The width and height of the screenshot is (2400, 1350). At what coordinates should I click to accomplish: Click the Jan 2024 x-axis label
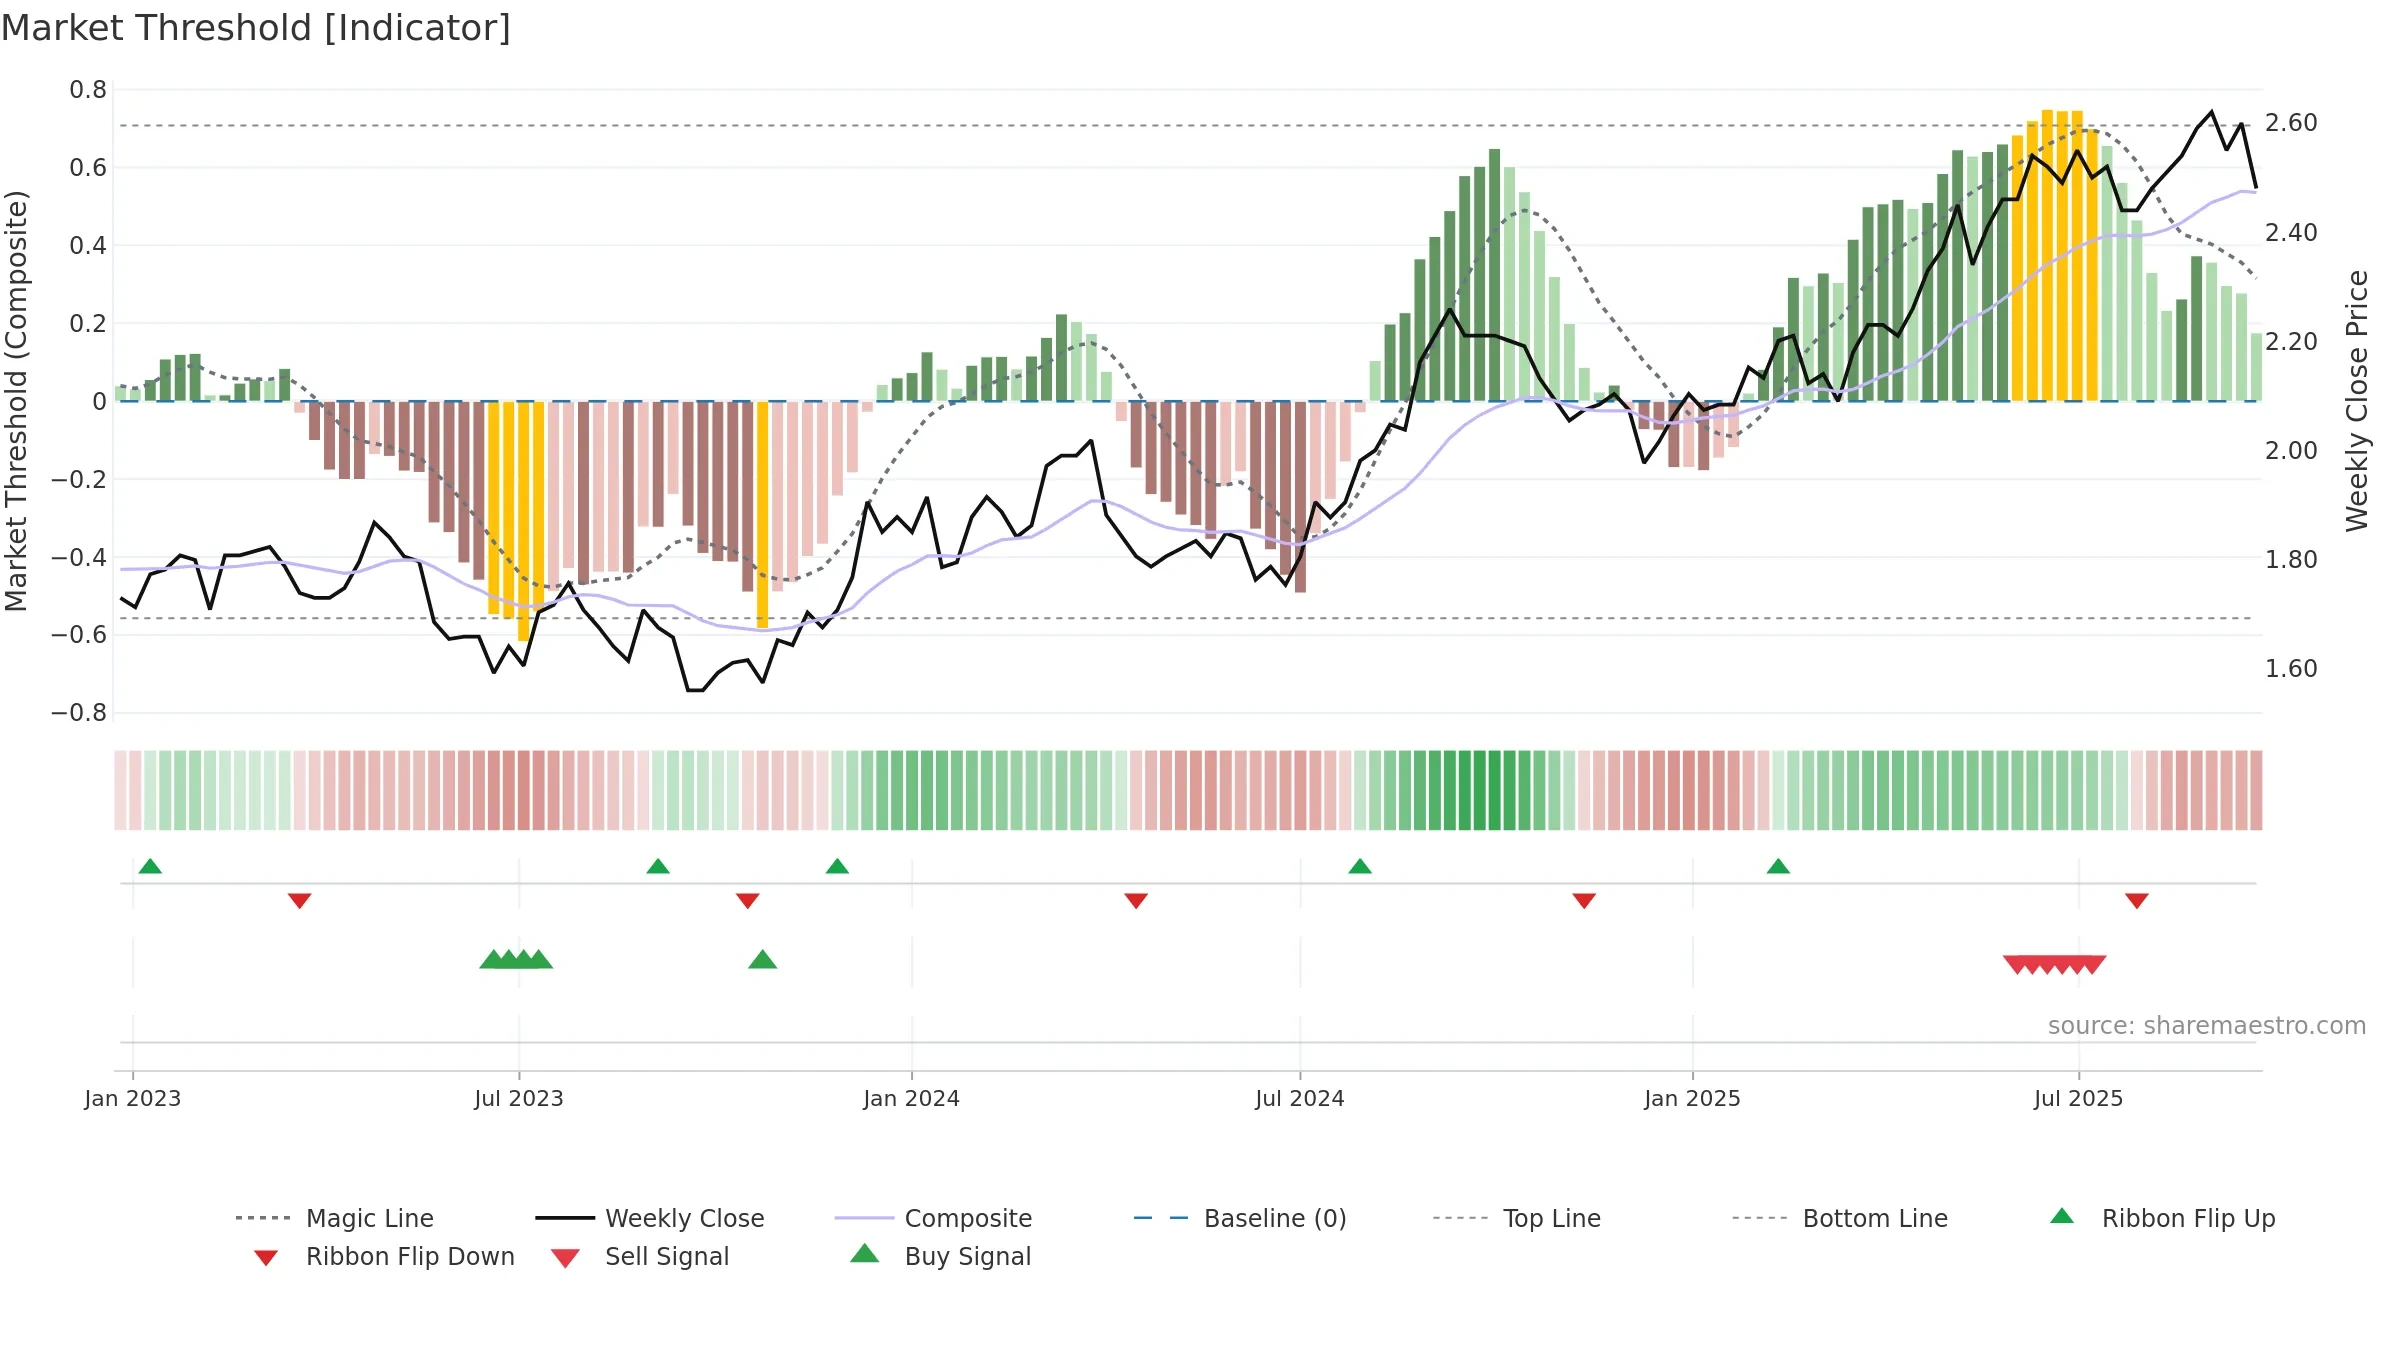tap(912, 1098)
